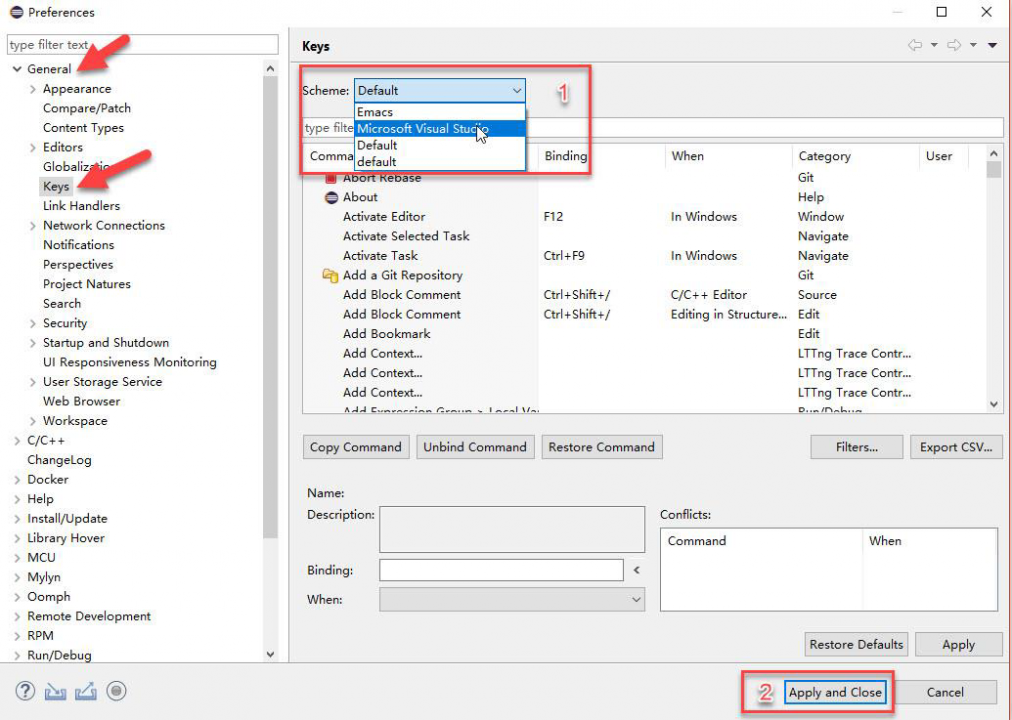
Task: Expand the C/C++ tree node
Action: coord(18,440)
